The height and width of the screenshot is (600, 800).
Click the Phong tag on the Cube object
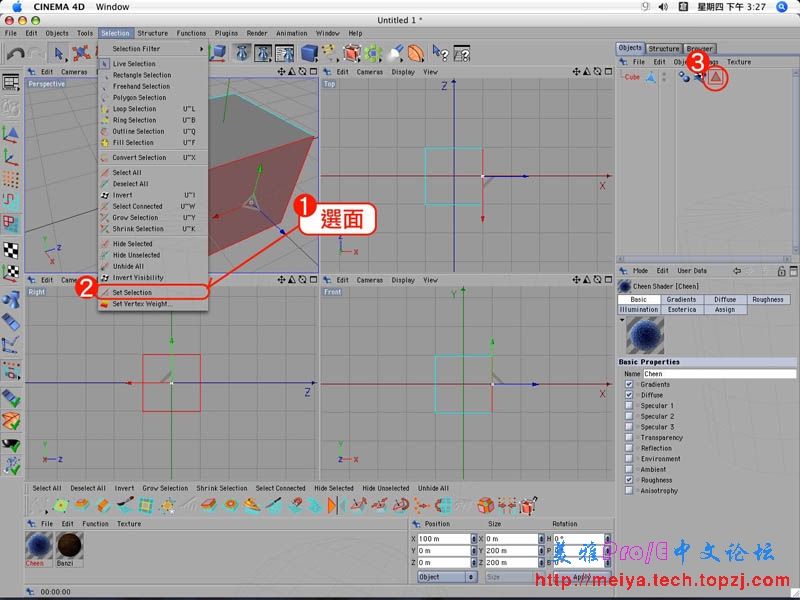click(x=684, y=77)
